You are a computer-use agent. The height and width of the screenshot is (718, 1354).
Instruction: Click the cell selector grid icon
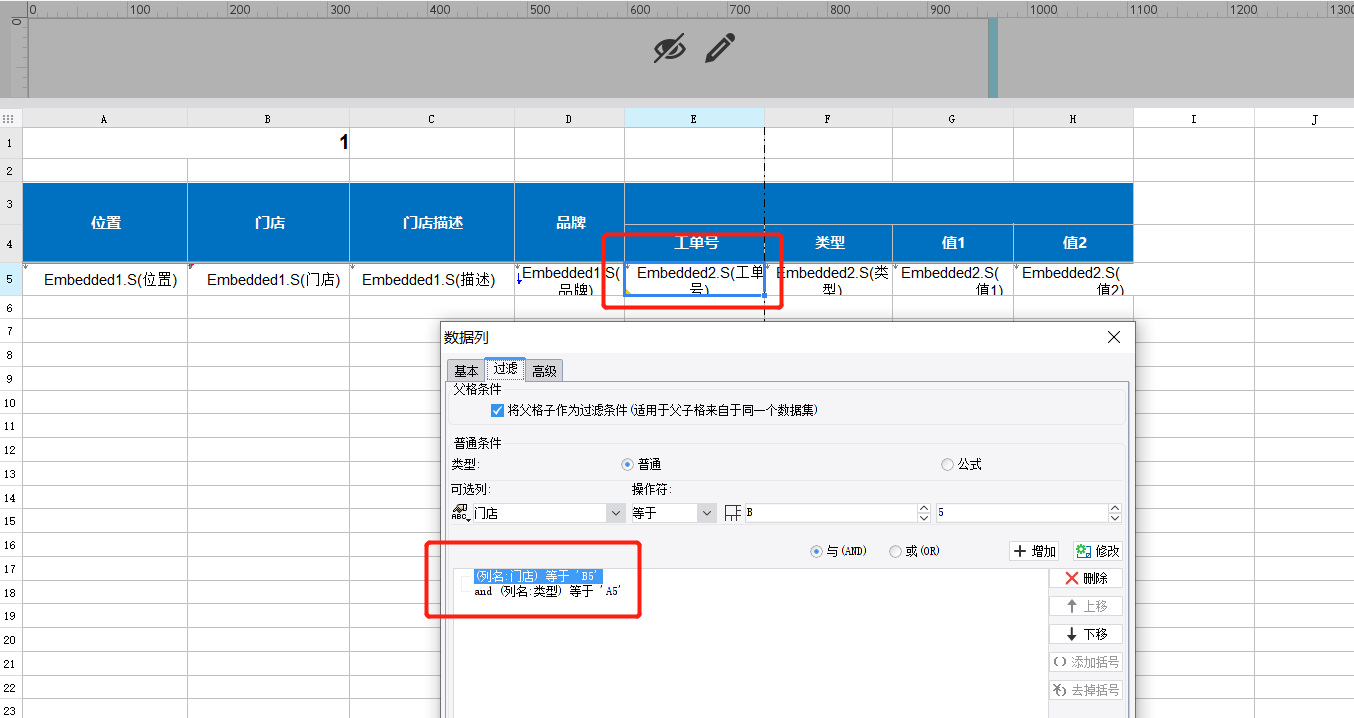(x=734, y=513)
